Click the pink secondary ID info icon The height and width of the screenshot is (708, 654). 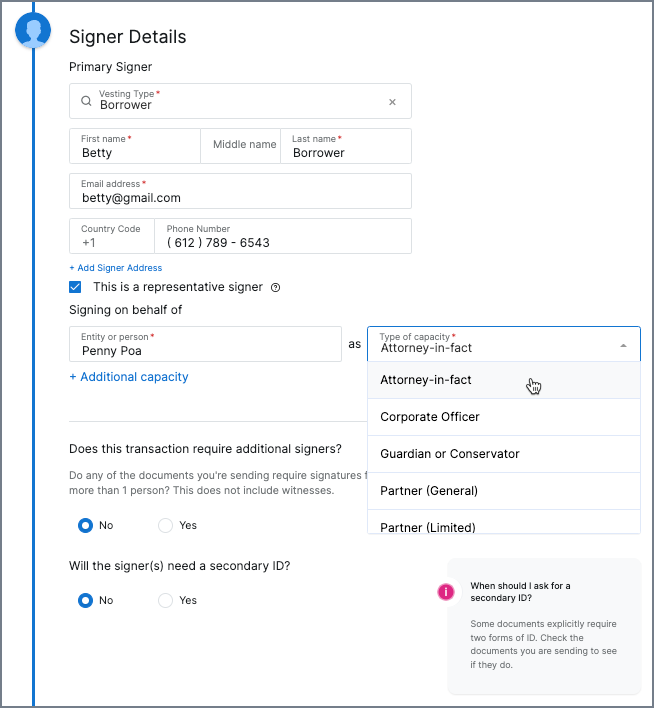pos(445,592)
